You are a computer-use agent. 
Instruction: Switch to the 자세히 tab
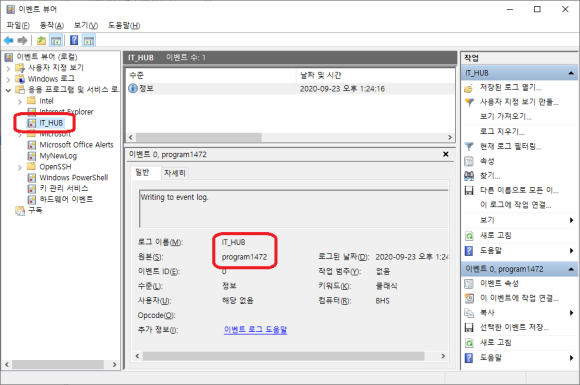[x=175, y=173]
